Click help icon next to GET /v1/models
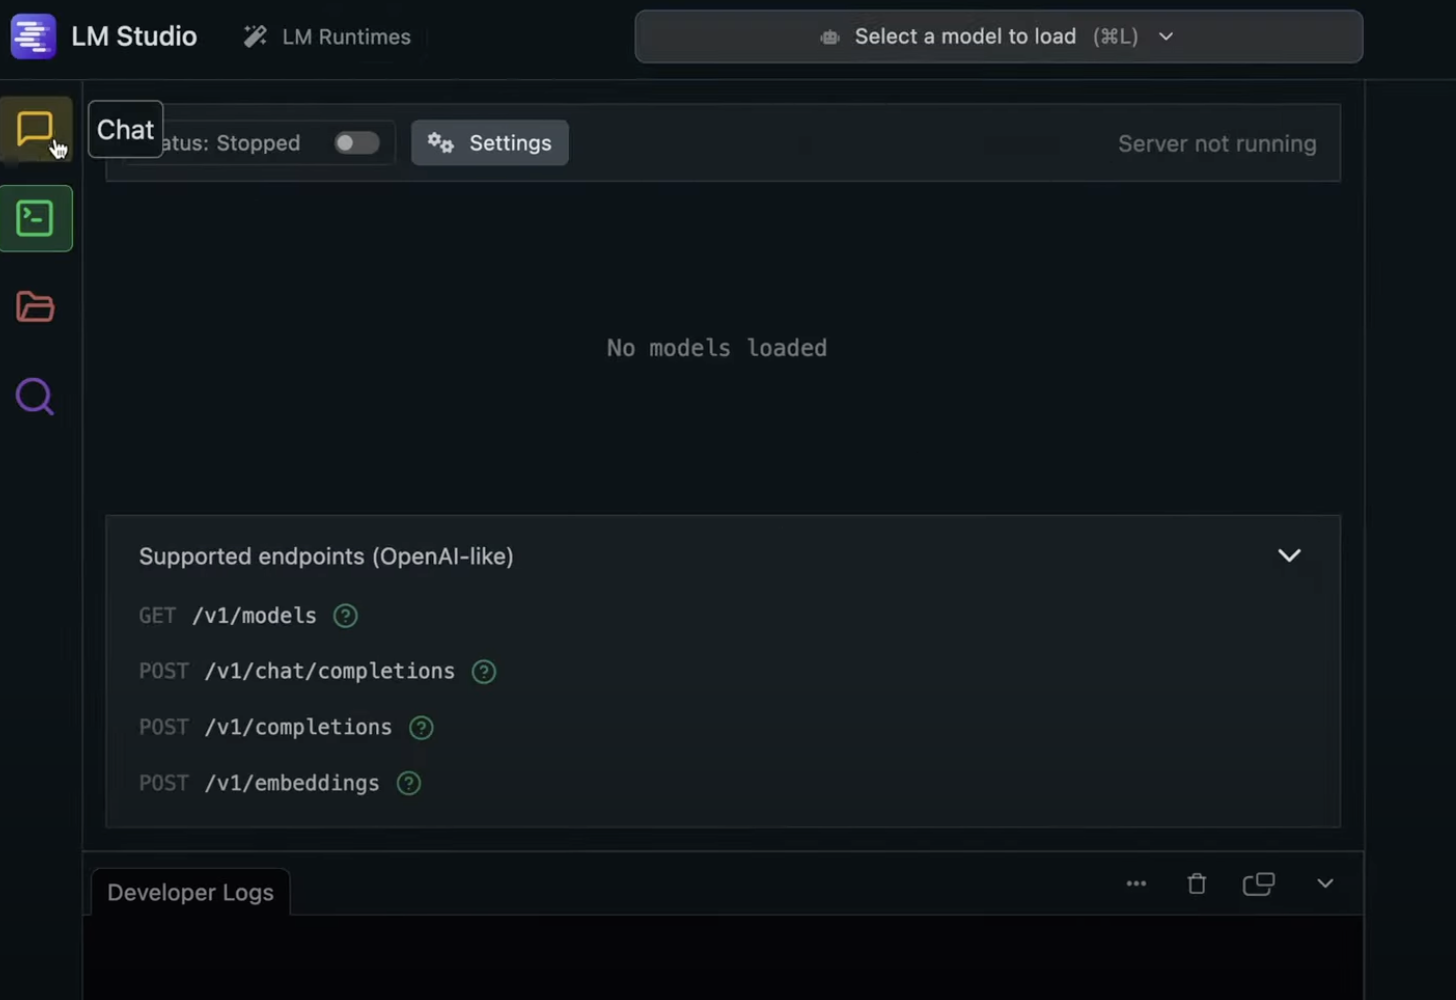 pos(345,616)
